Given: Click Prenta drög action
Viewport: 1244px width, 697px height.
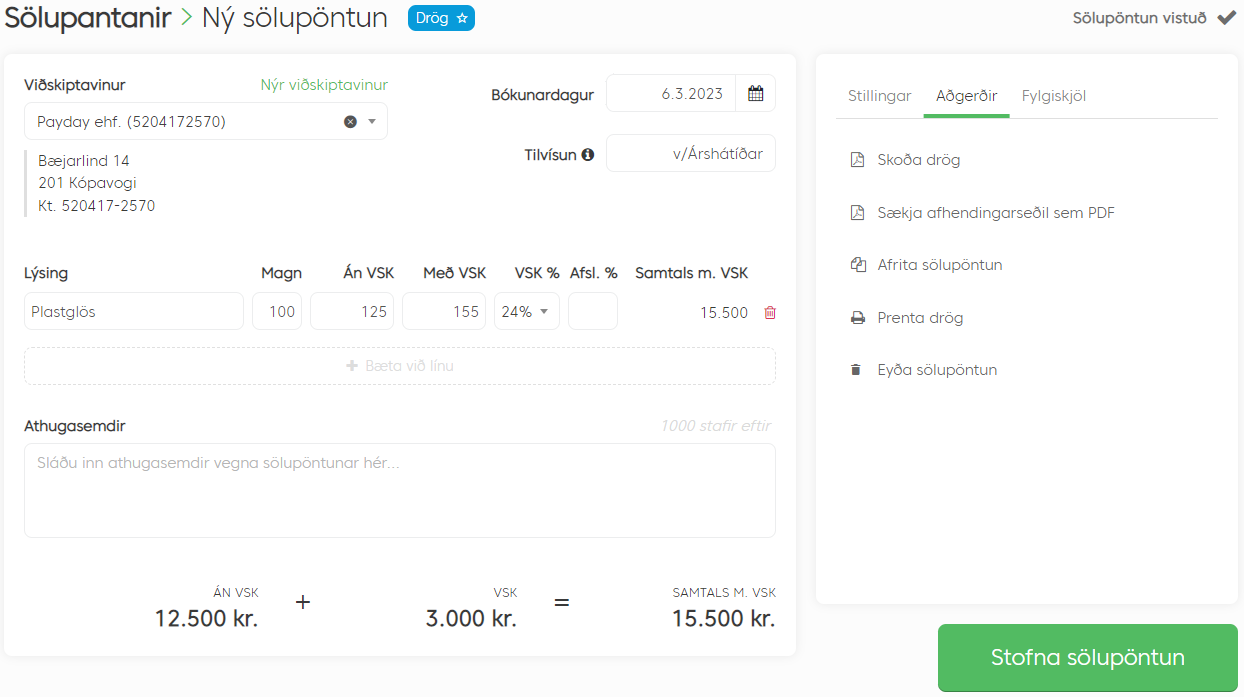Looking at the screenshot, I should click(x=920, y=318).
